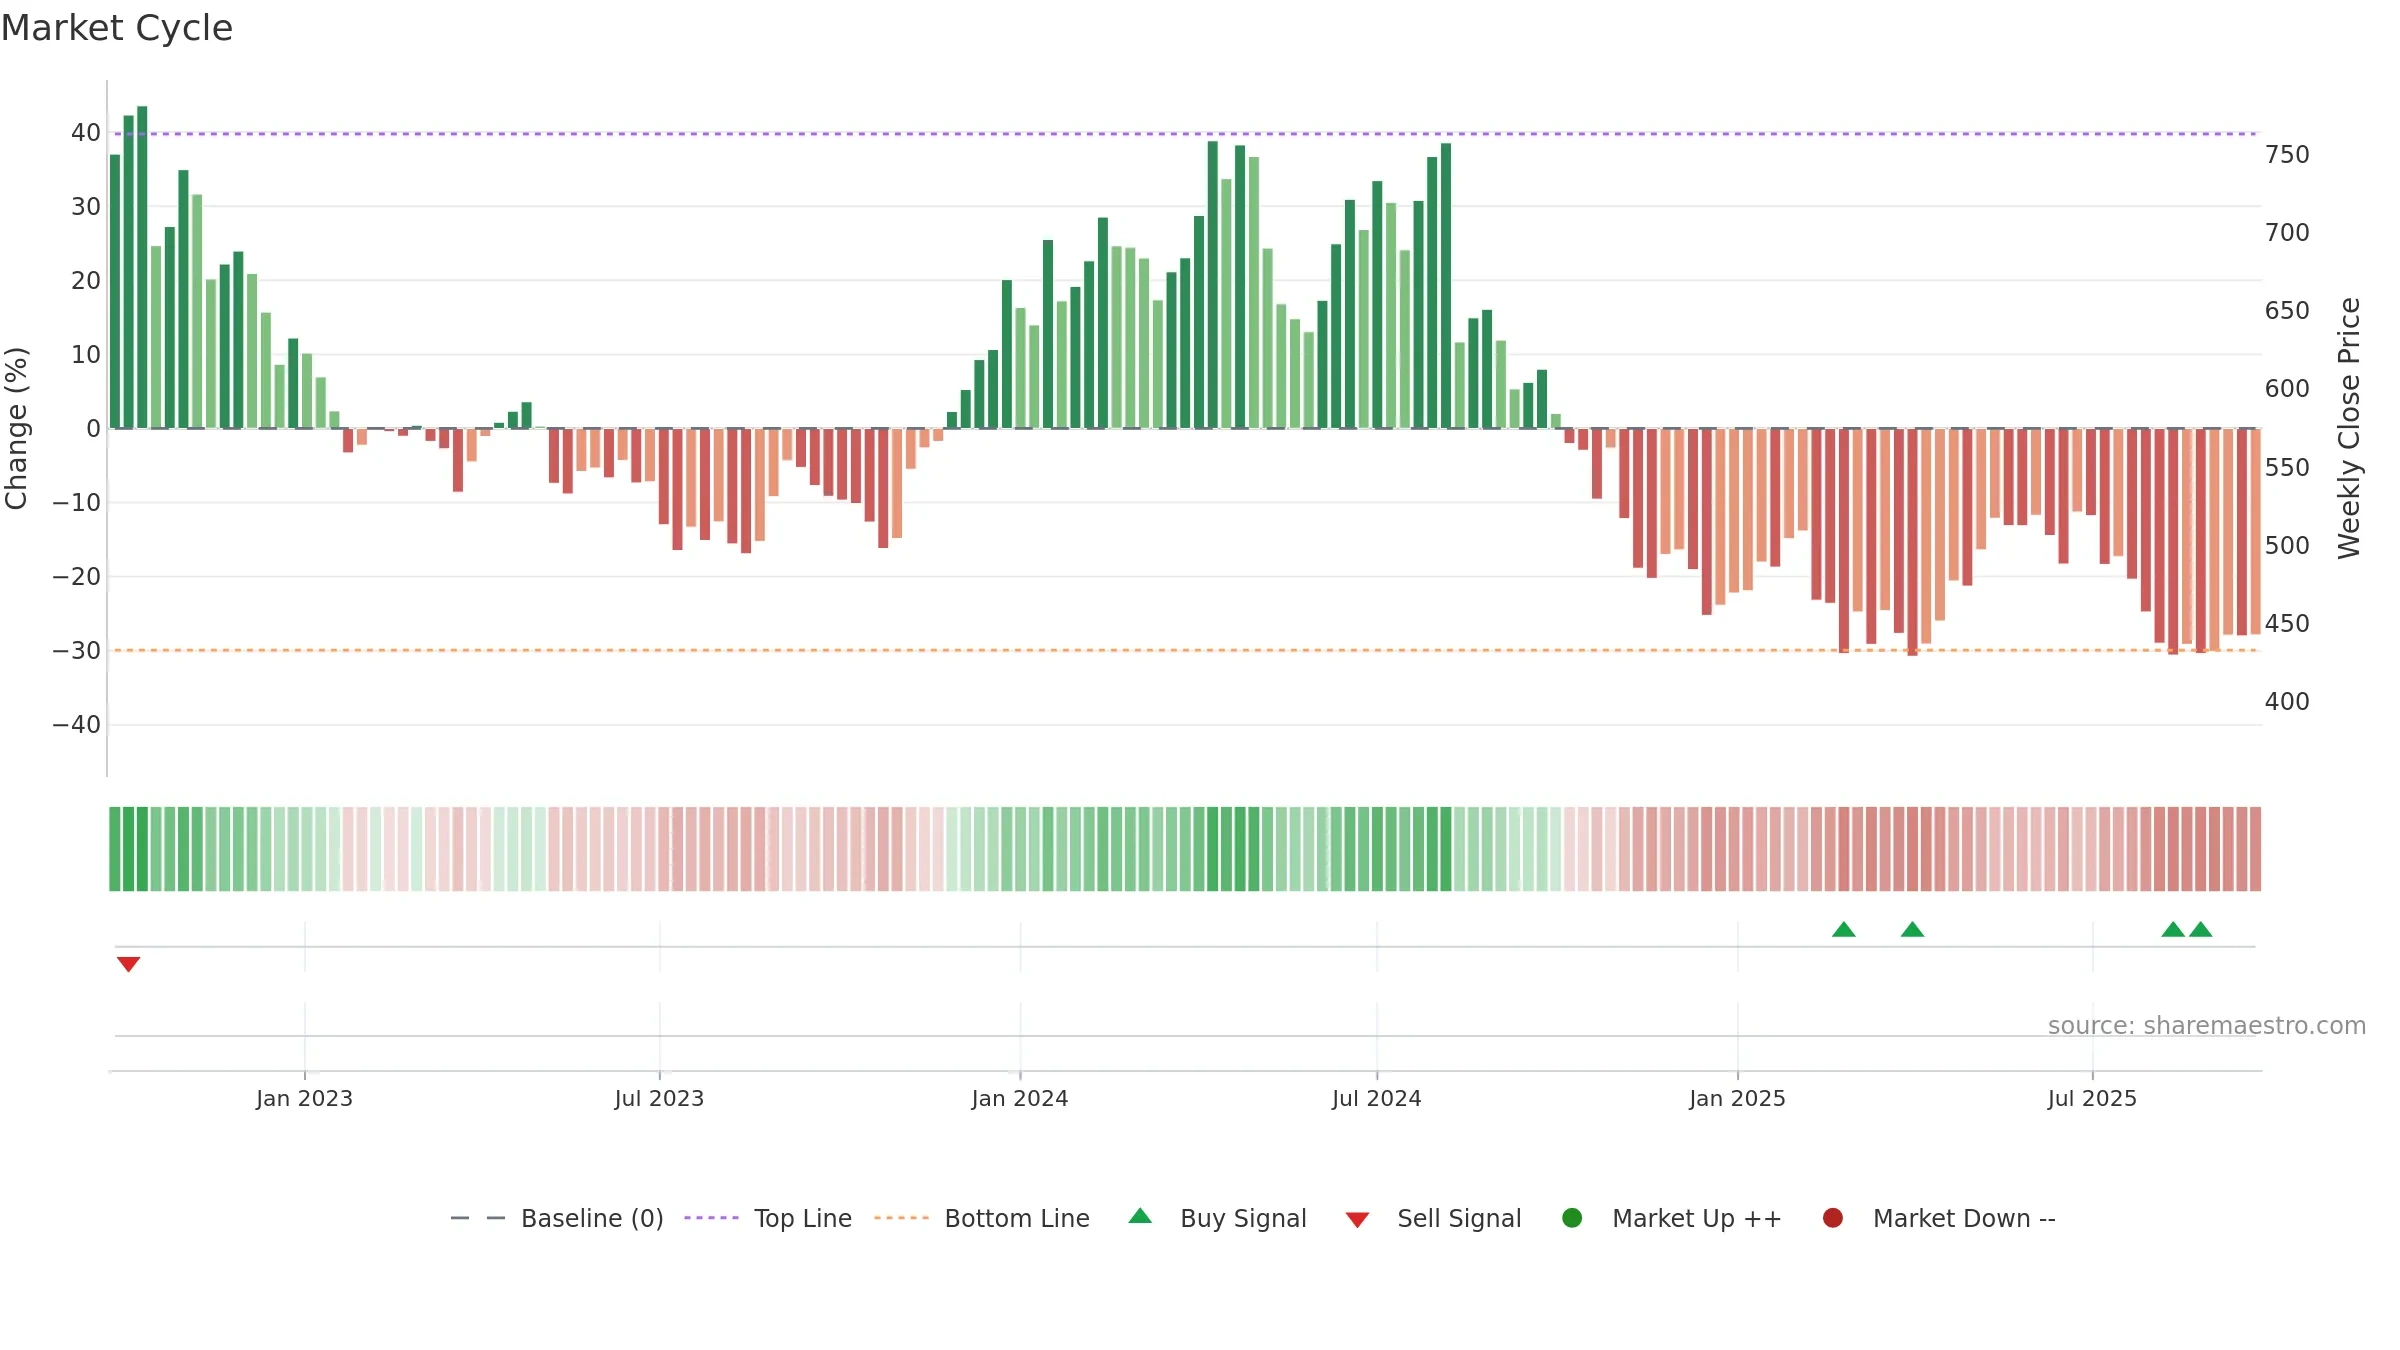Click the red Sell Signal triangle in legend
The image size is (2400, 1350).
click(1357, 1220)
